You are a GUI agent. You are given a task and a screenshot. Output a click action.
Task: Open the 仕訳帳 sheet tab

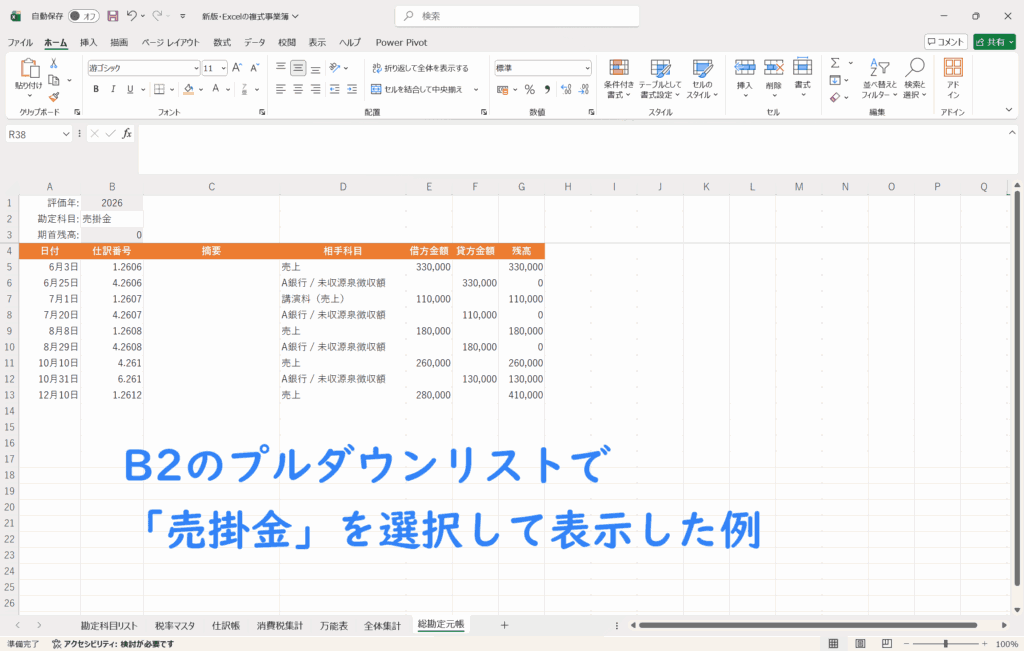[225, 625]
